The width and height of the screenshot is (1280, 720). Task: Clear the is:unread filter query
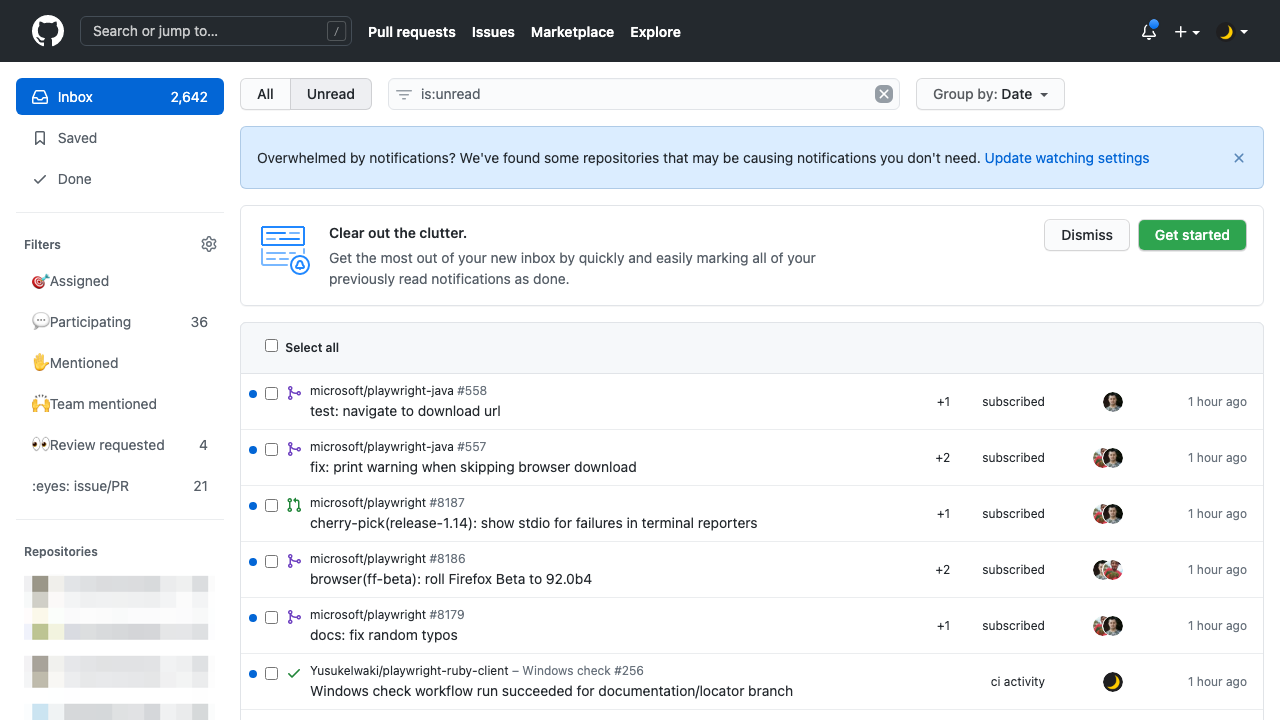tap(884, 94)
